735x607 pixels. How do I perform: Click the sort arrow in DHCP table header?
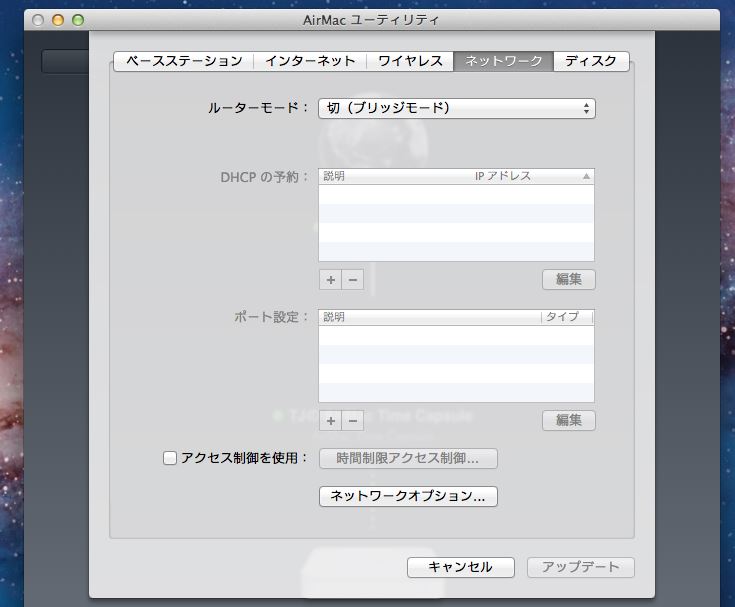coord(586,176)
